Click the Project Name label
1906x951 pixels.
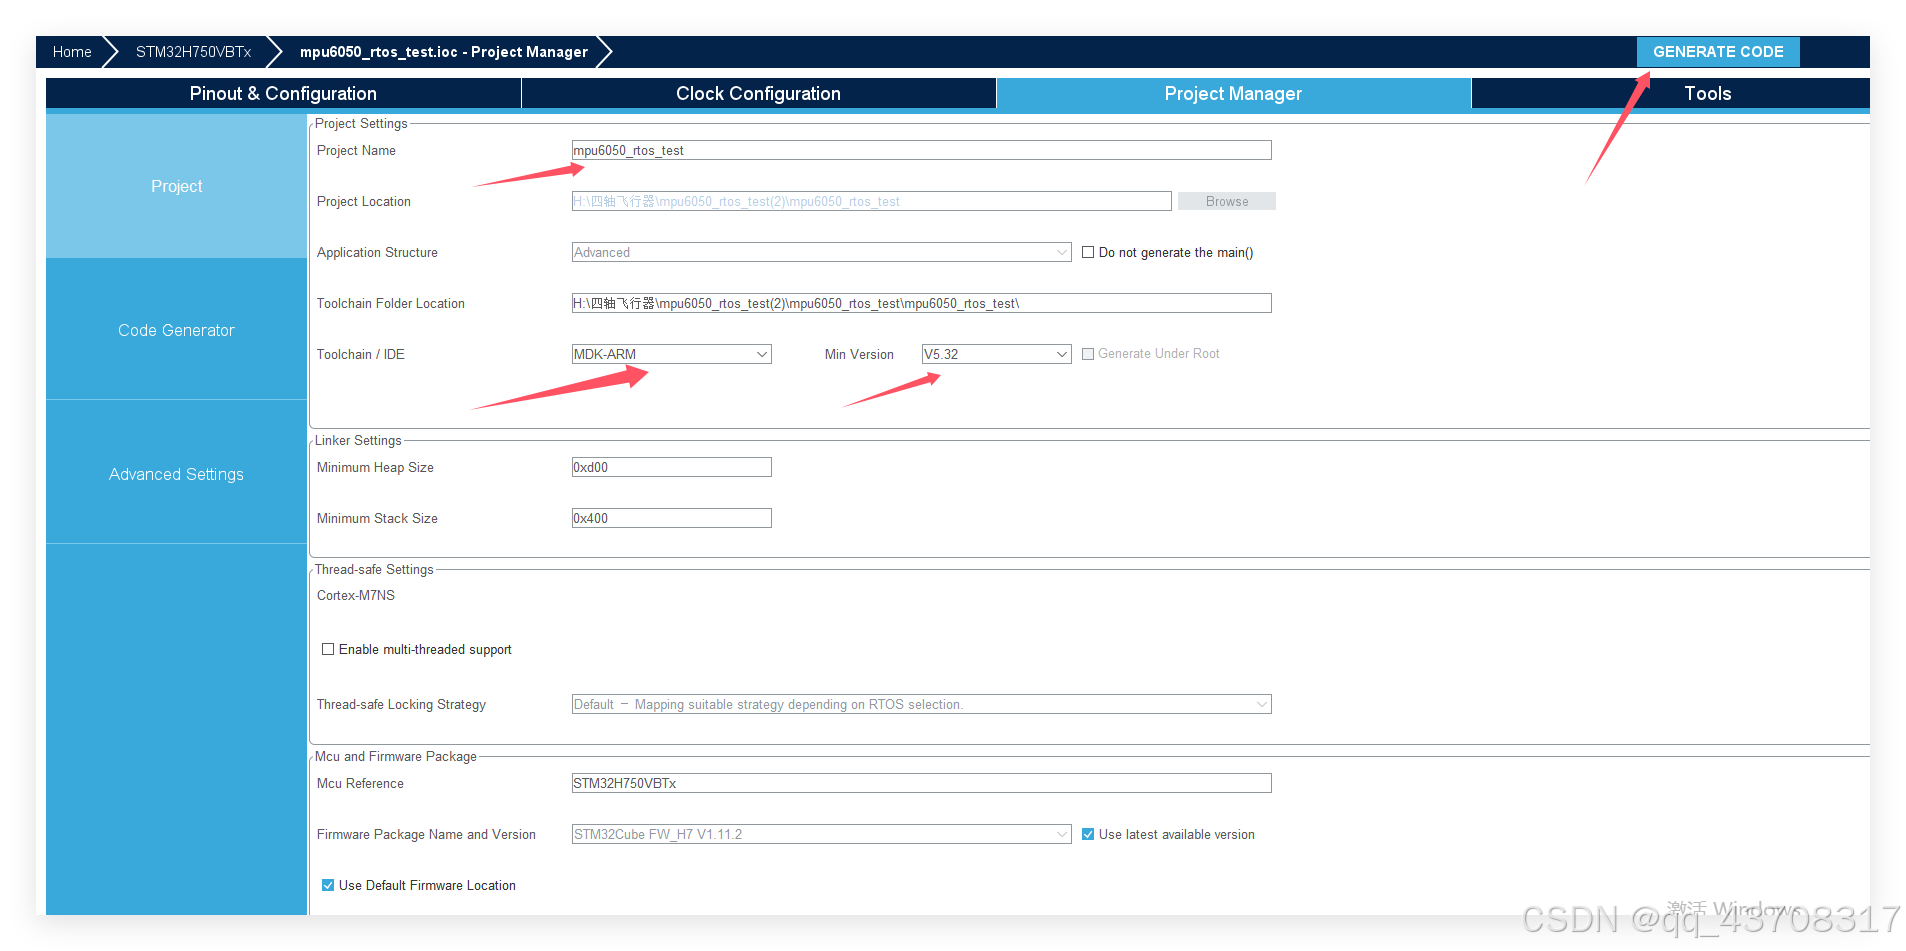point(356,150)
